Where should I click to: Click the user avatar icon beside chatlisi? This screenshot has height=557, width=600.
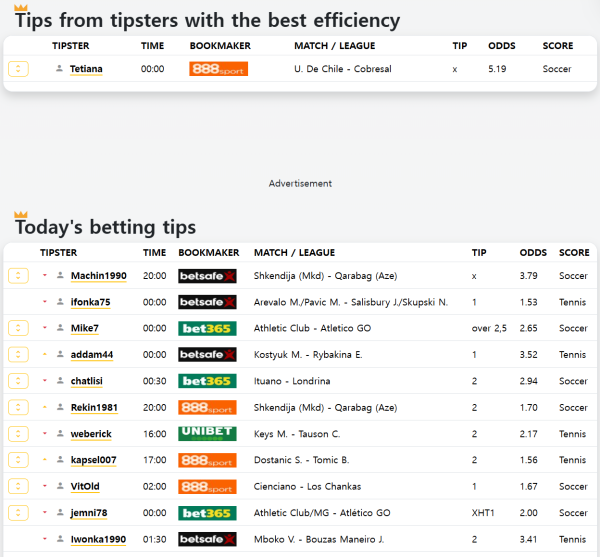60,381
